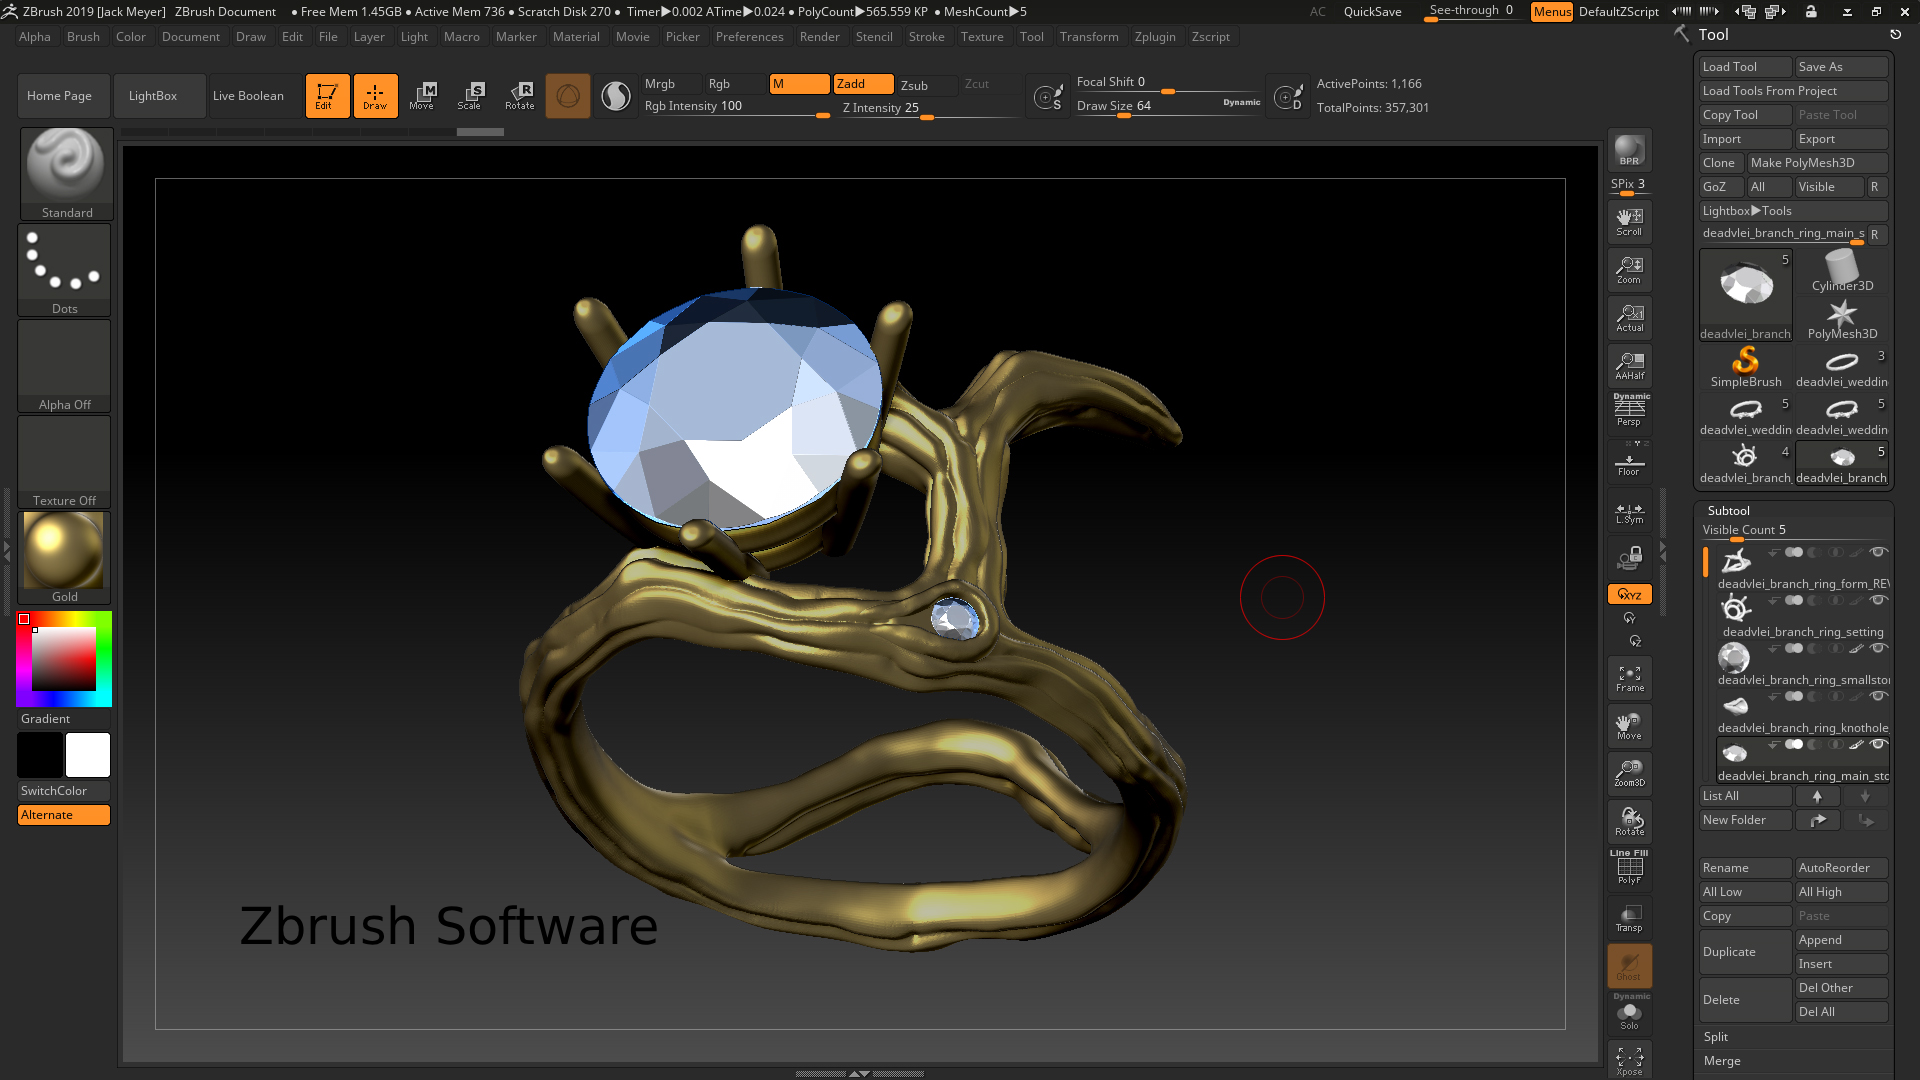Select the Rotate transform tool
This screenshot has width=1920, height=1080.
coord(520,96)
